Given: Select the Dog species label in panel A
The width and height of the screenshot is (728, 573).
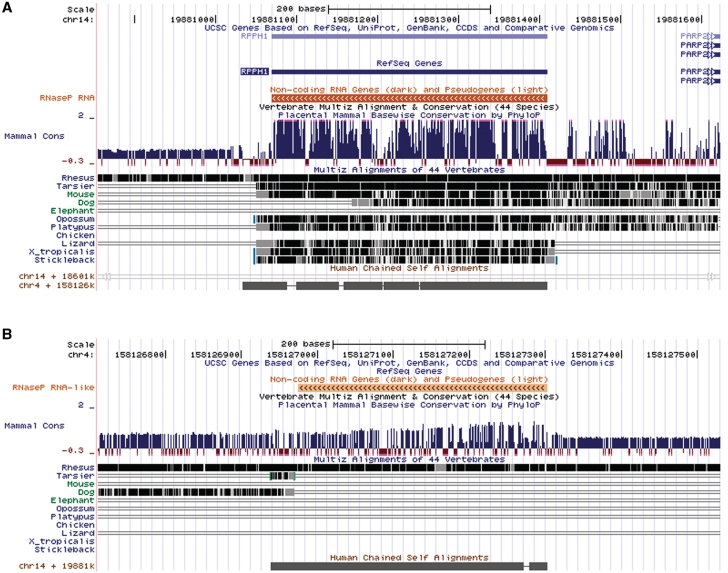Looking at the screenshot, I should (x=86, y=202).
